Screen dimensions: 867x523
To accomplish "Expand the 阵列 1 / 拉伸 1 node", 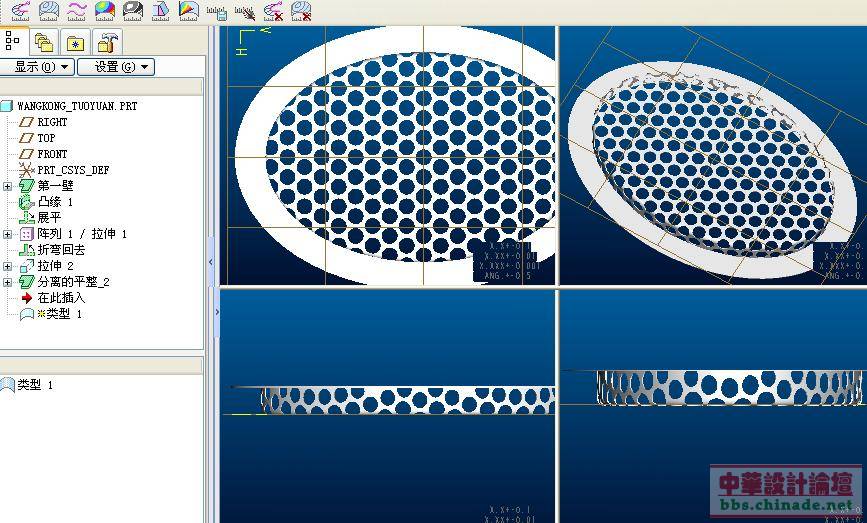I will click(7, 234).
